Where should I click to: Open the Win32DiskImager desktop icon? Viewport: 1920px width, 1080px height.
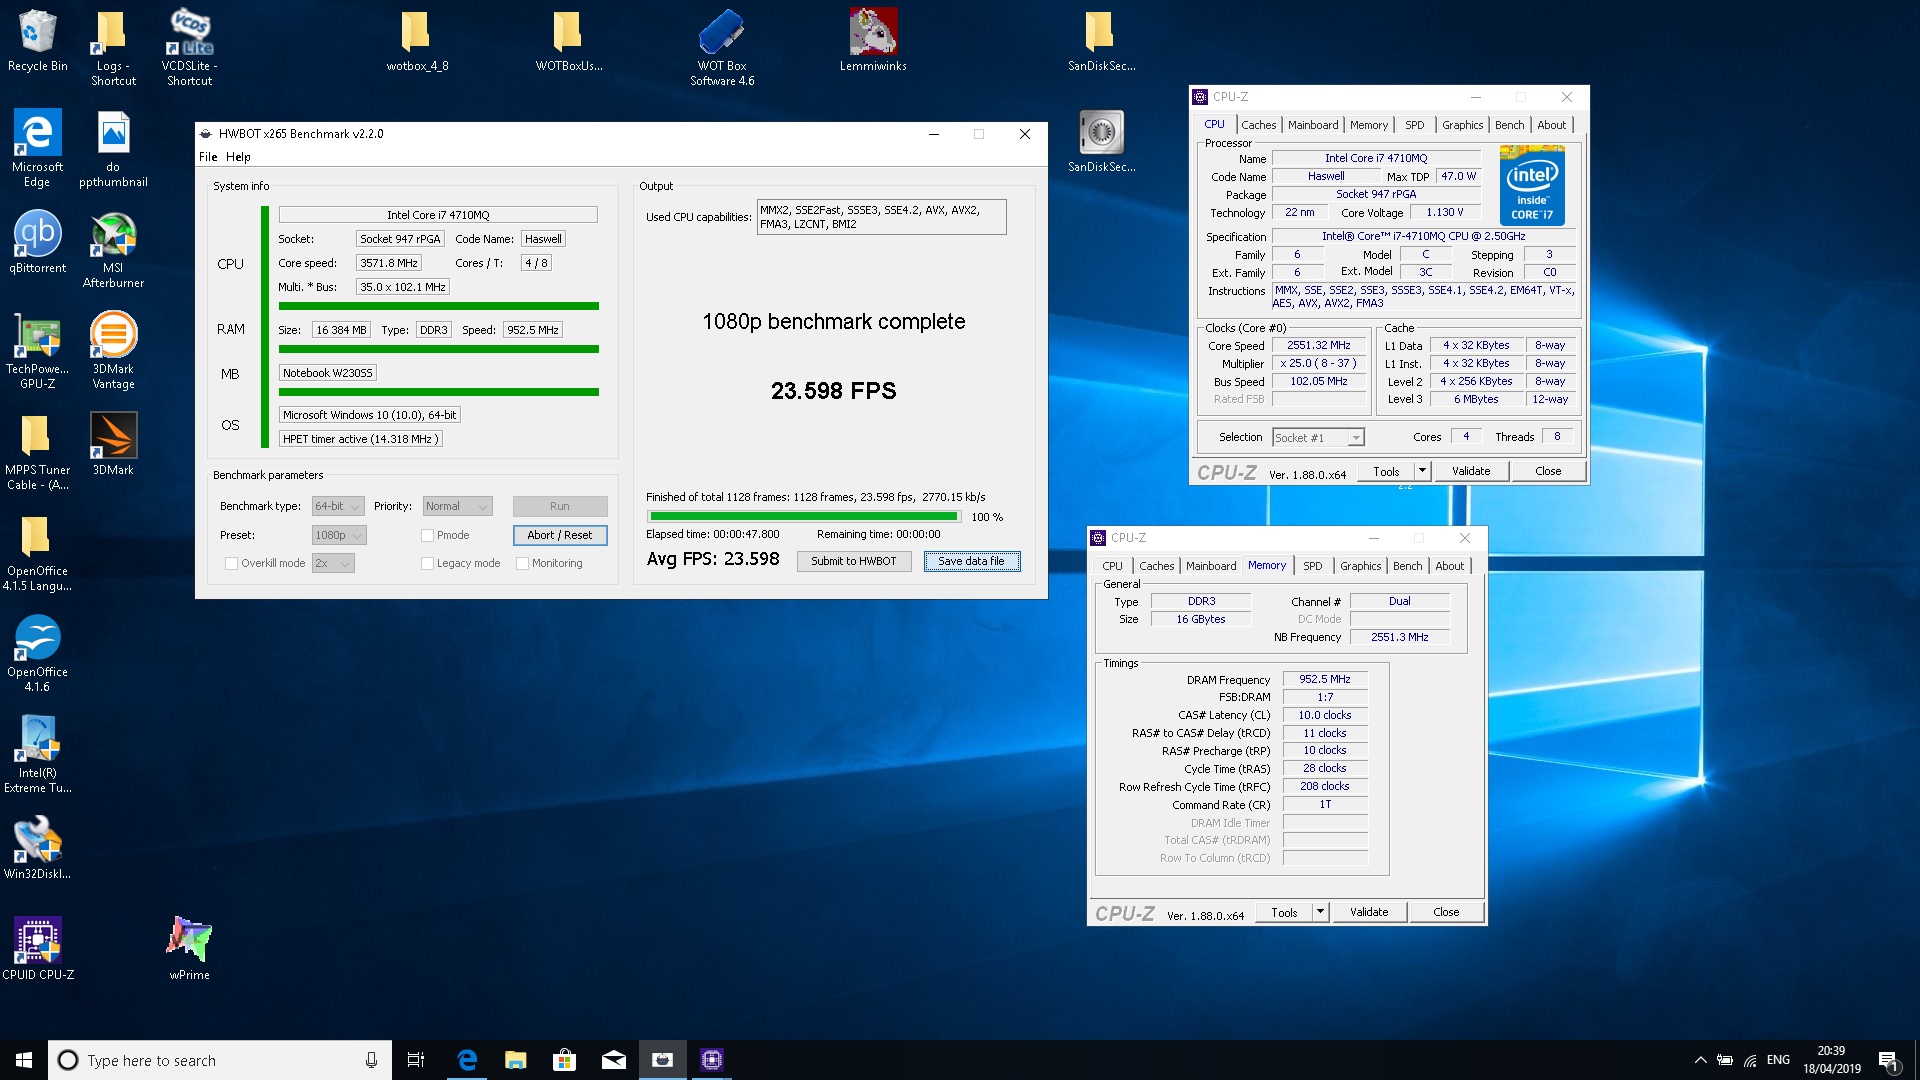37,848
